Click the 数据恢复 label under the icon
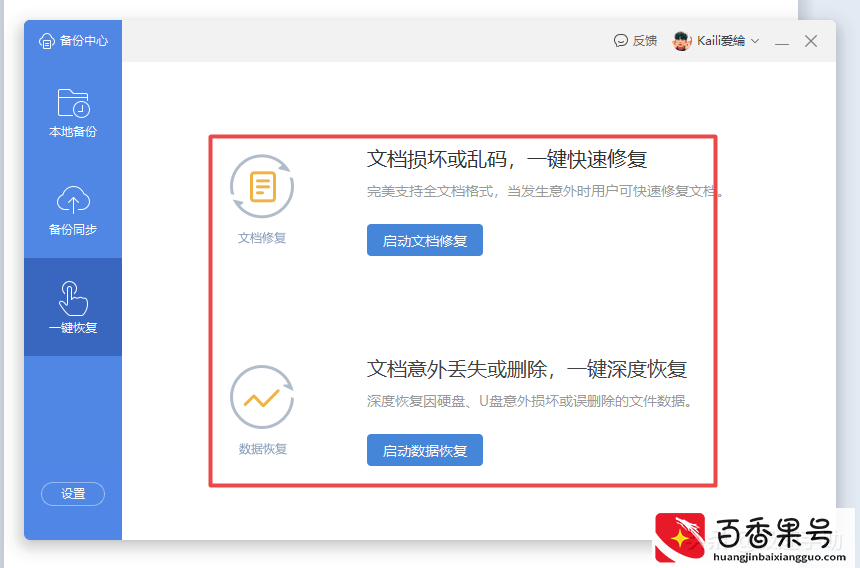 263,449
